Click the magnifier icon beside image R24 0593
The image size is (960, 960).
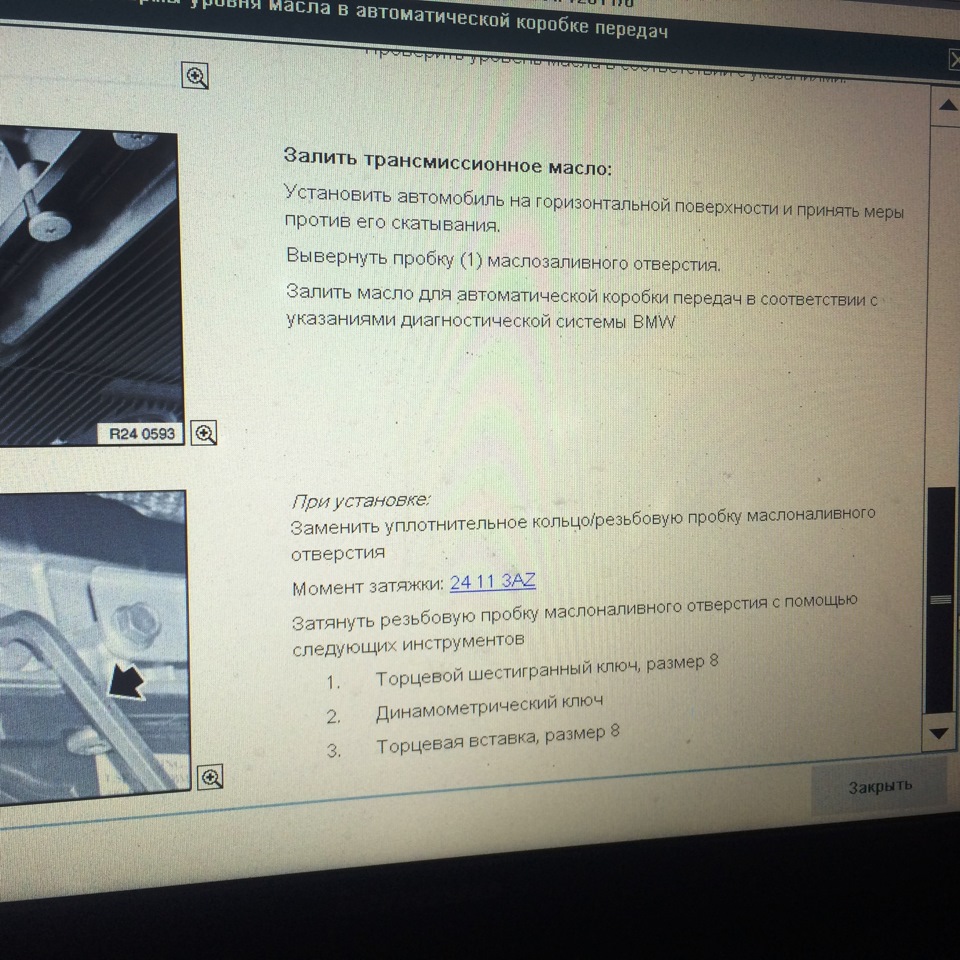(x=204, y=433)
